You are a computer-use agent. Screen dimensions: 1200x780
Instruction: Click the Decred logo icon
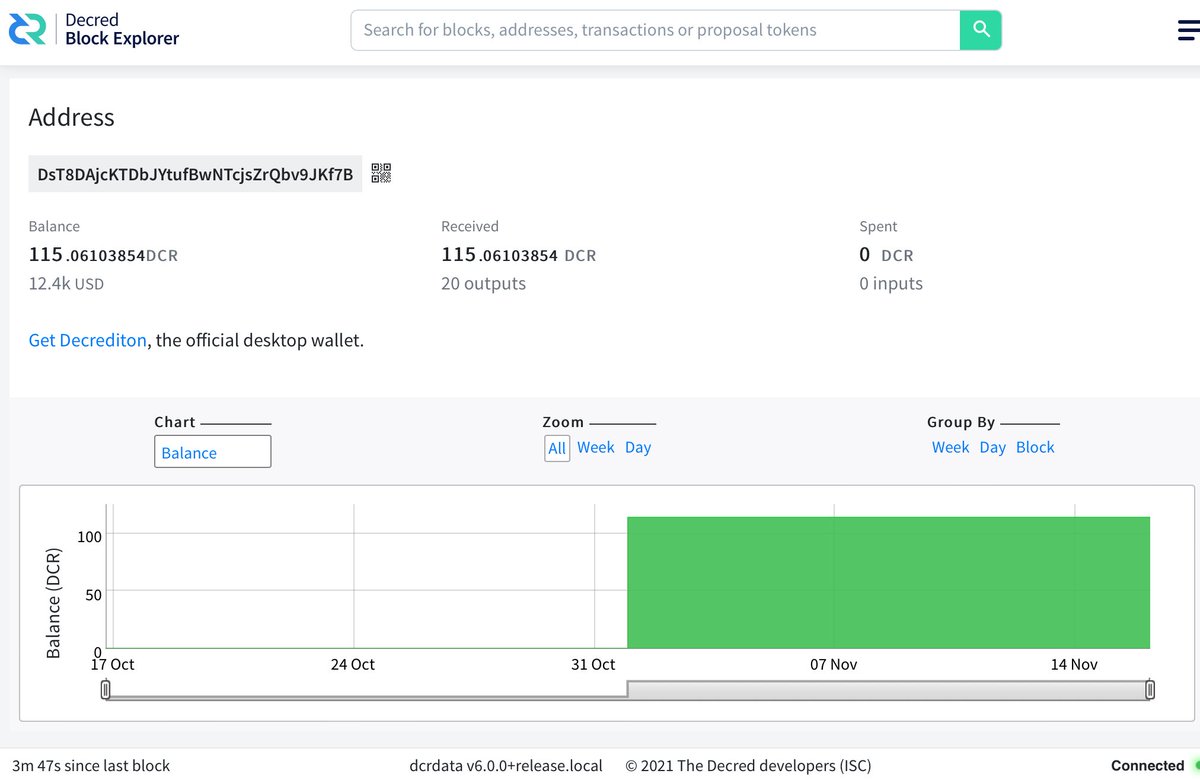pos(28,30)
